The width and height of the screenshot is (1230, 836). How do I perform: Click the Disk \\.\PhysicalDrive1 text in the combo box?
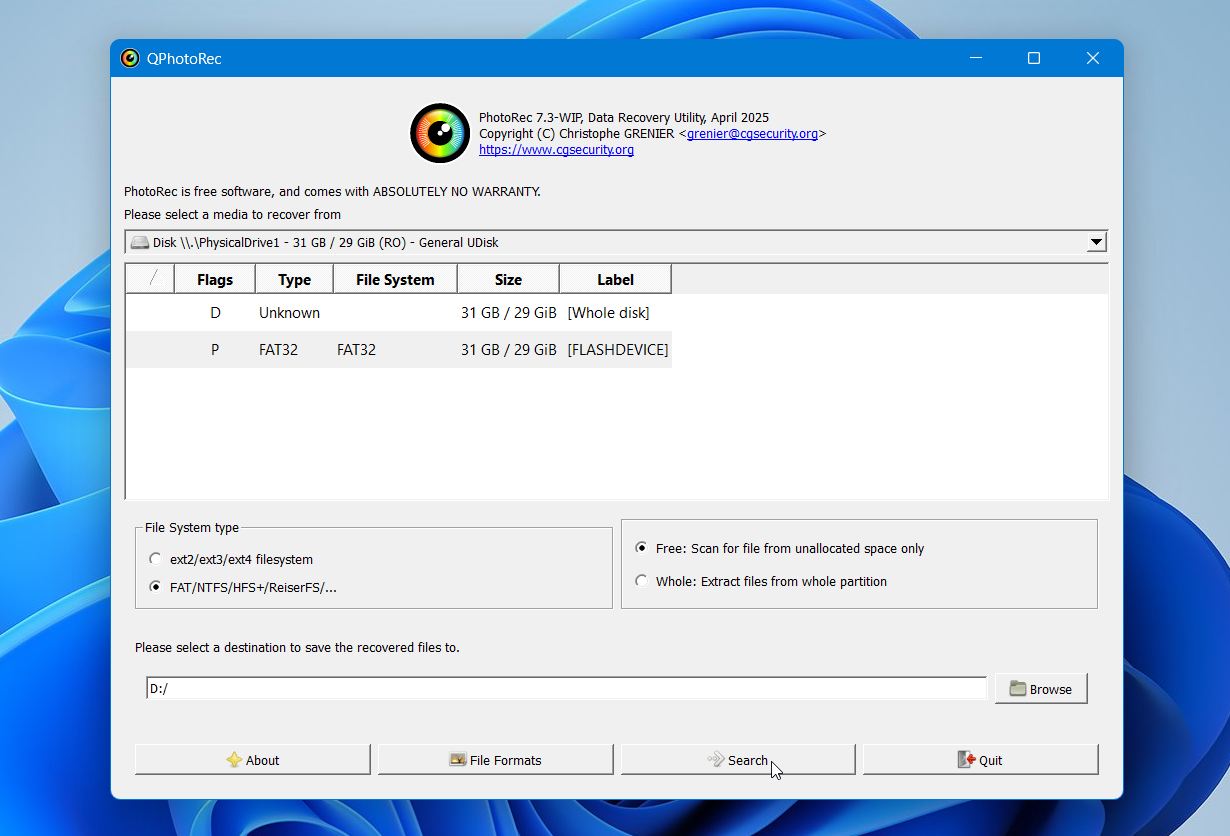coord(326,242)
